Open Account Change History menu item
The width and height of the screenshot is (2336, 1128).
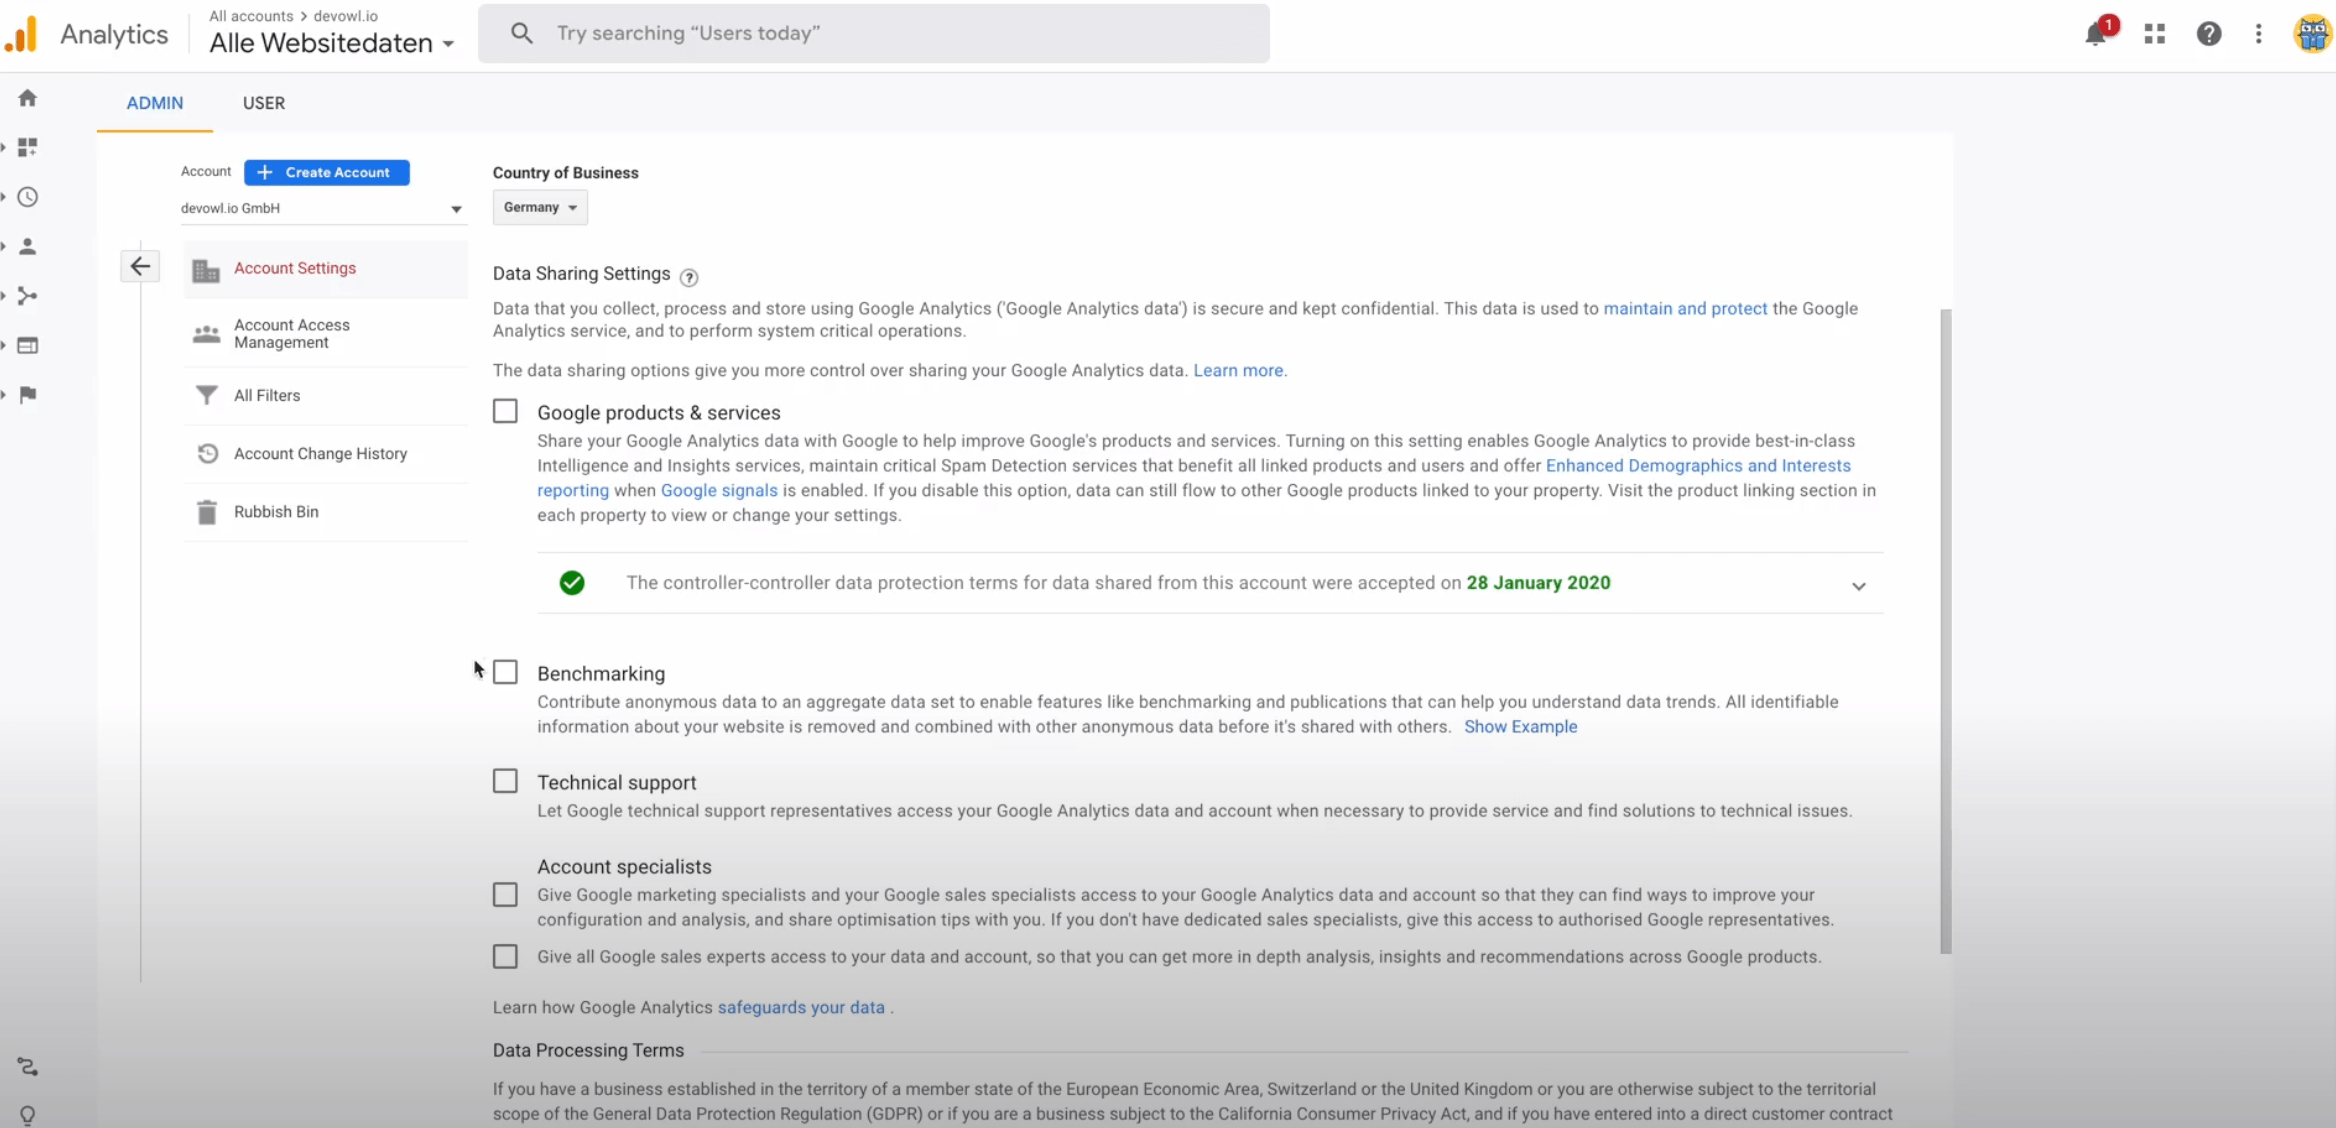coord(320,453)
